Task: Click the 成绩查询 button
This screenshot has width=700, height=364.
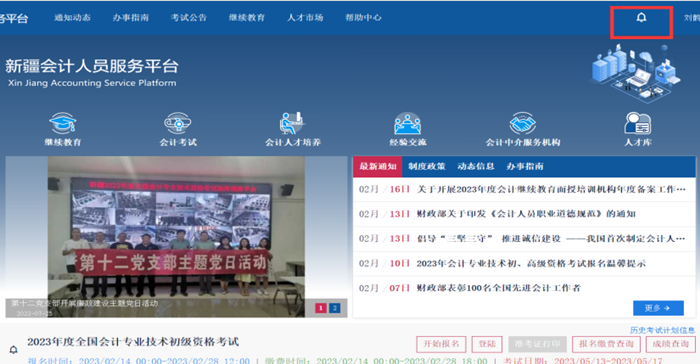Action: tap(671, 344)
